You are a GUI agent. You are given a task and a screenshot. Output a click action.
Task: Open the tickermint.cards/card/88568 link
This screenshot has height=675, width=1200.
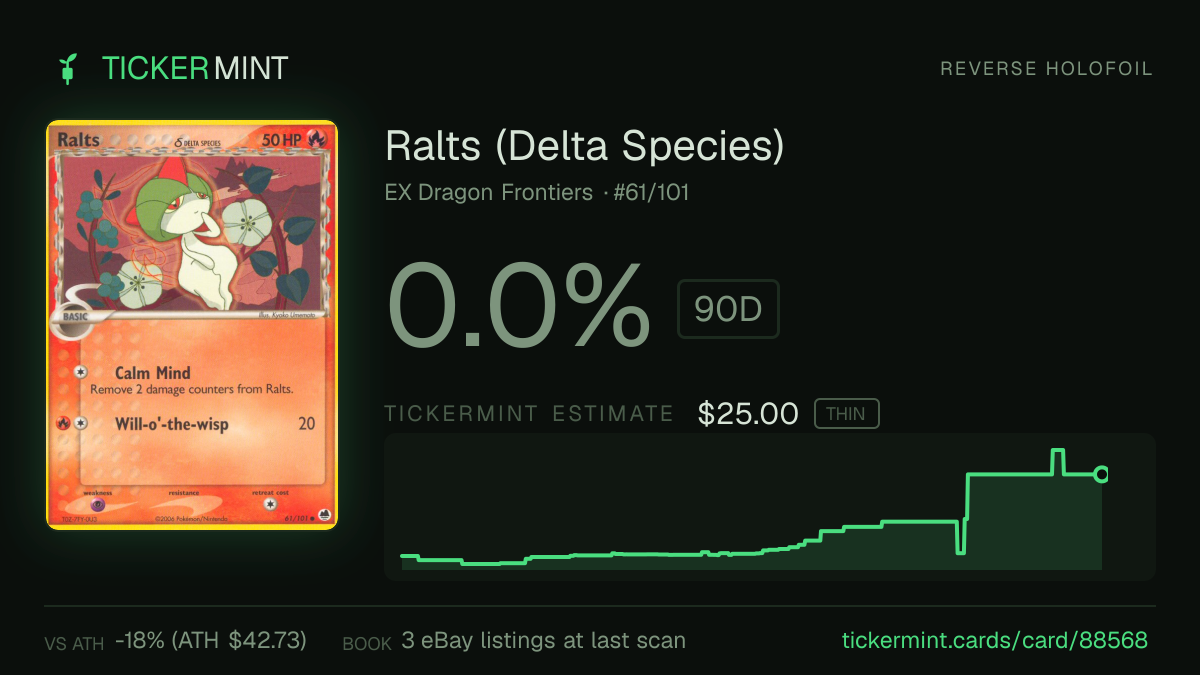pyautogui.click(x=995, y=640)
